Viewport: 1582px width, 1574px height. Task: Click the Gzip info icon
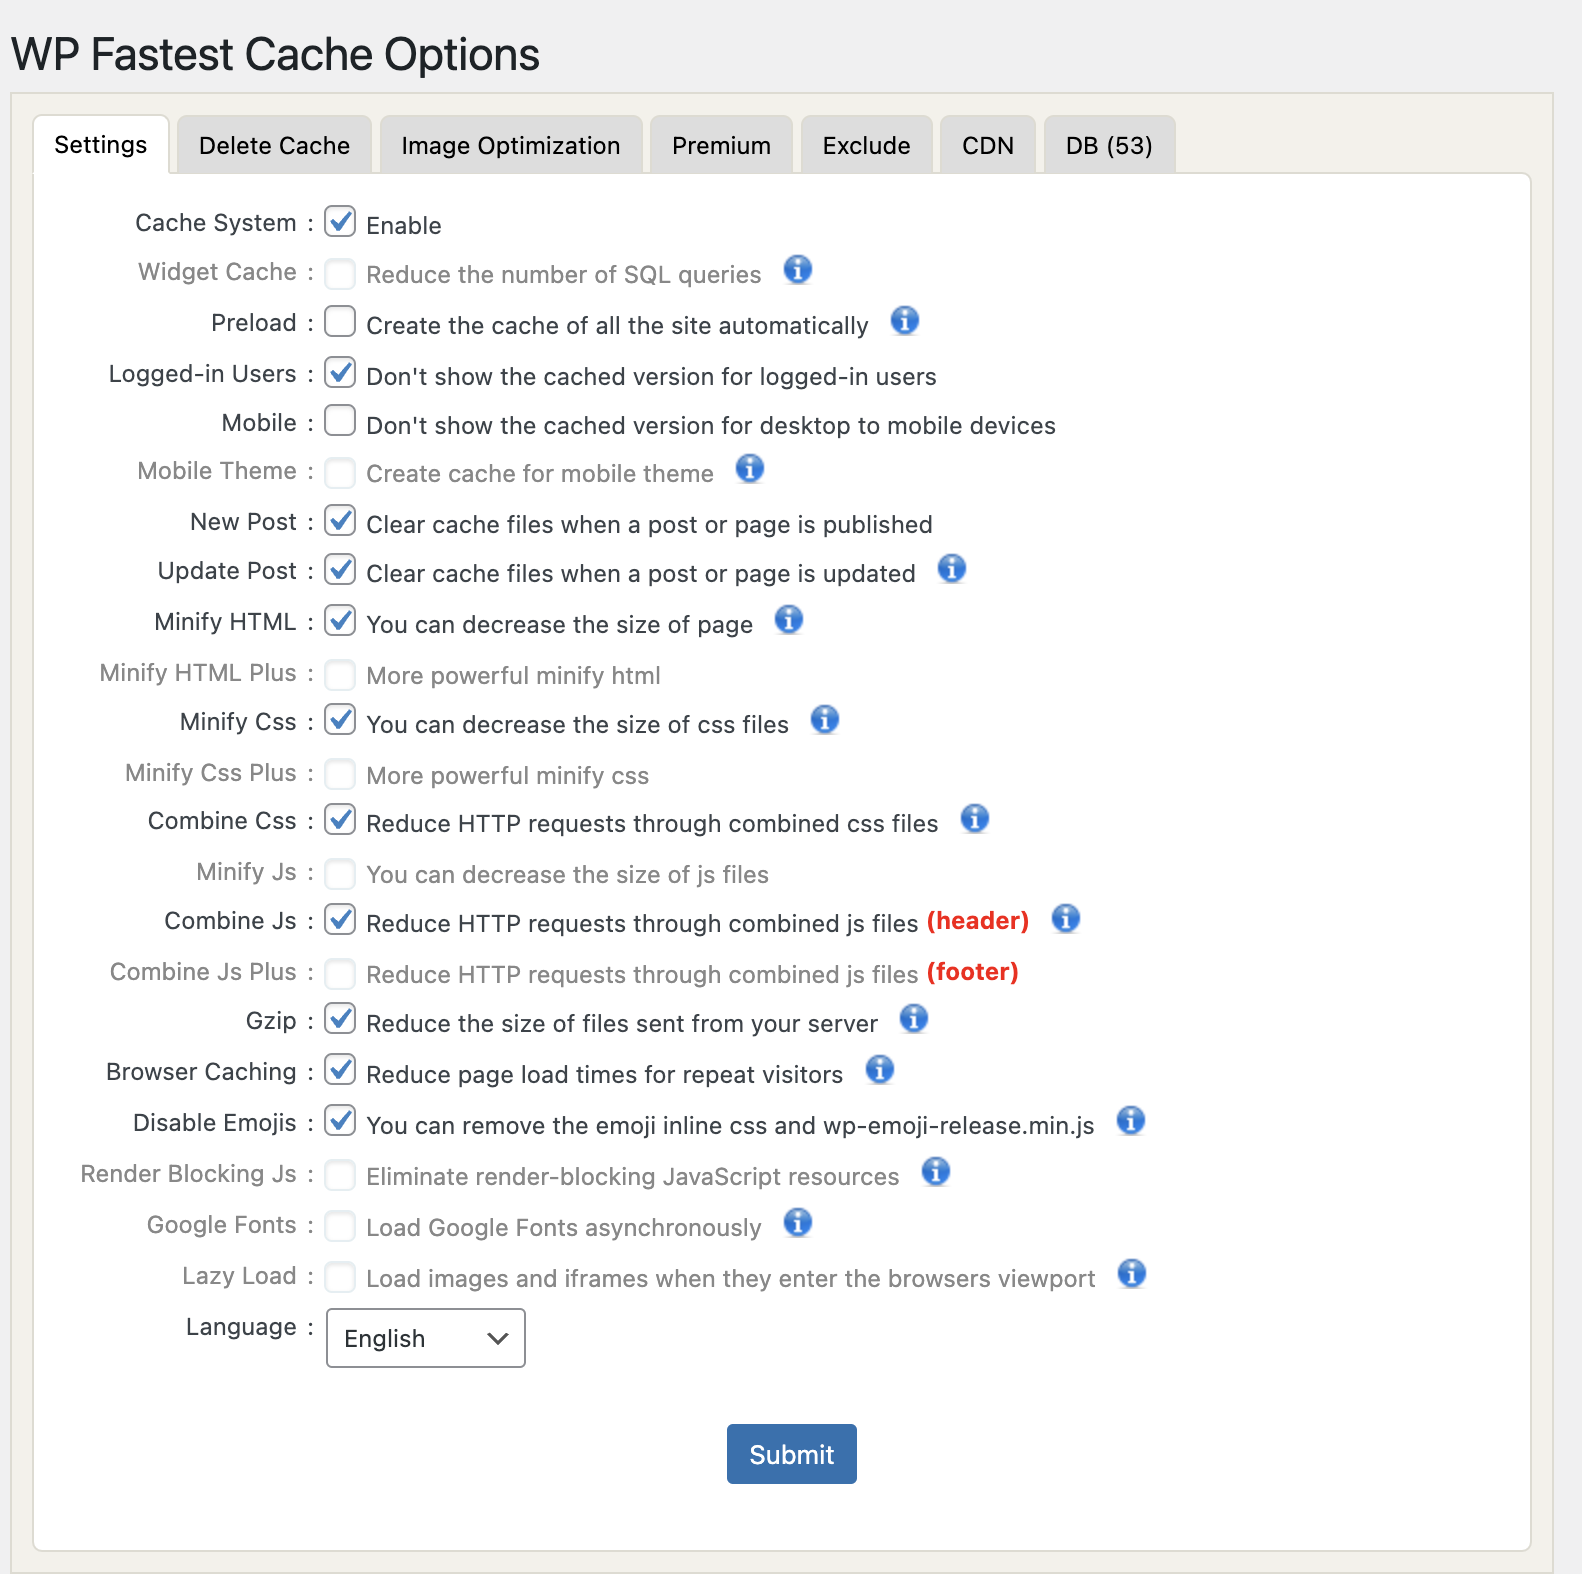pos(914,1019)
